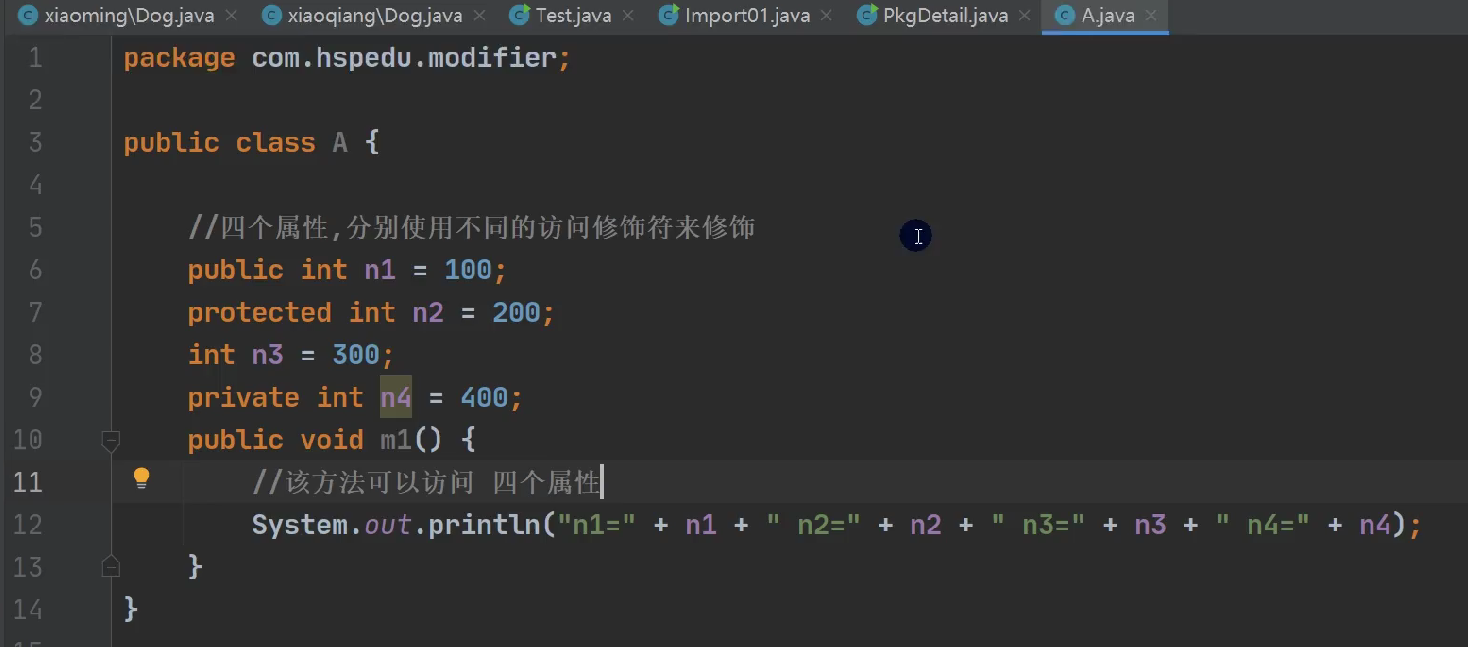The image size is (1468, 647).
Task: Close the xiaoqiang\Dog.java tab
Action: [479, 16]
